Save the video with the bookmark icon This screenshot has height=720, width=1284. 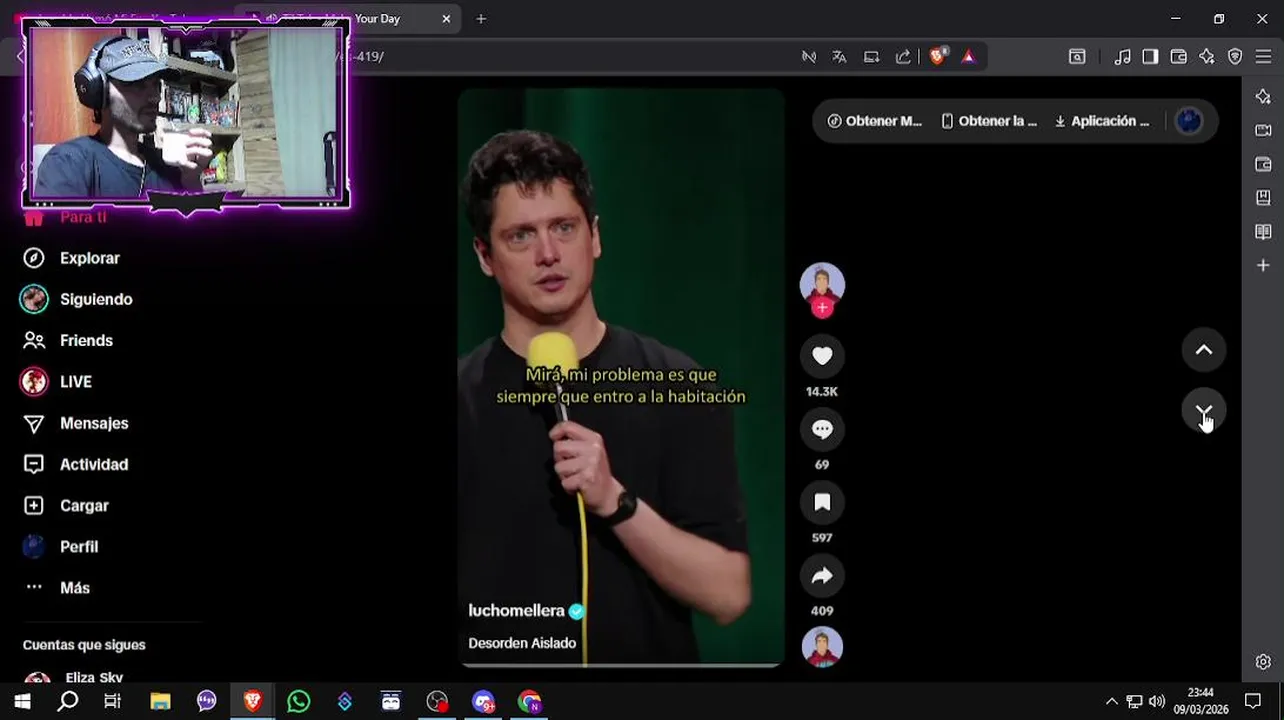pyautogui.click(x=822, y=502)
